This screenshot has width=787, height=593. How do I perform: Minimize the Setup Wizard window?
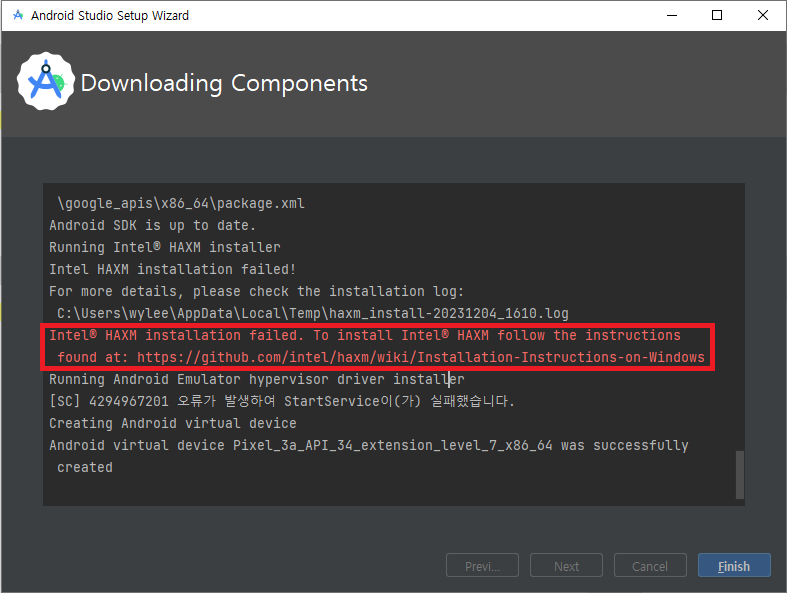pyautogui.click(x=672, y=15)
